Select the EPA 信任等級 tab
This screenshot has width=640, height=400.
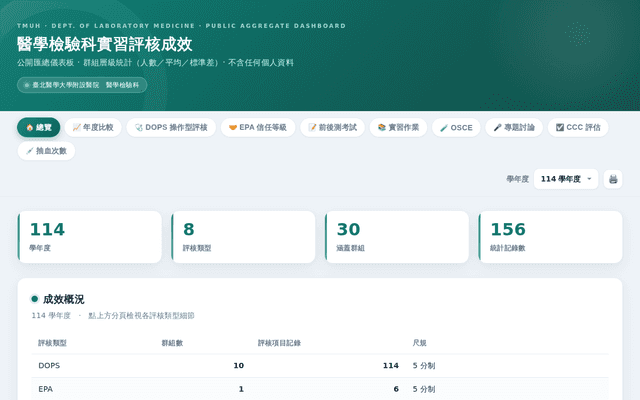pyautogui.click(x=258, y=128)
